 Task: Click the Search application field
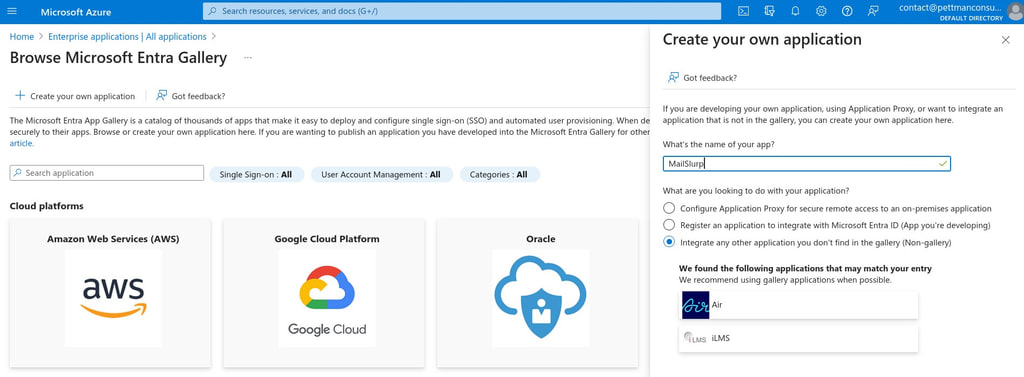tap(106, 173)
